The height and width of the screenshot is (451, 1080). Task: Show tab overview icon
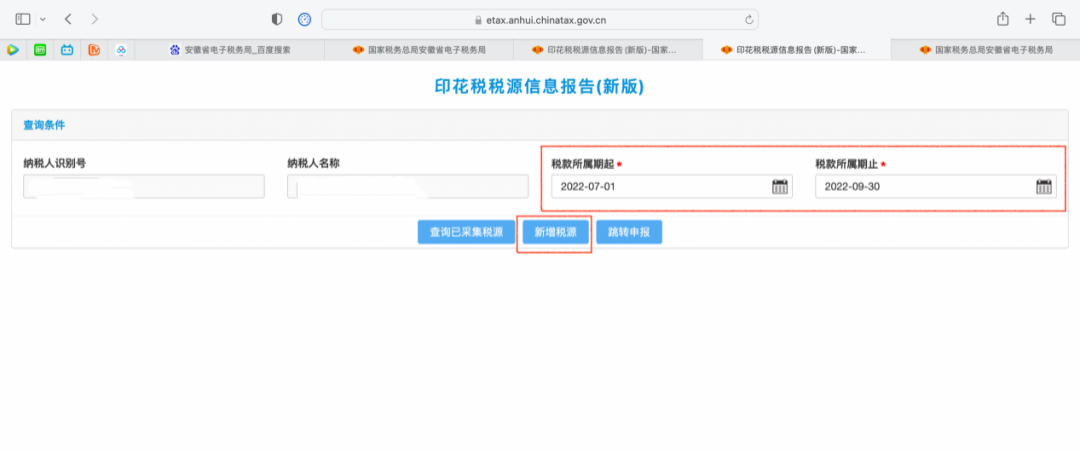click(1059, 19)
